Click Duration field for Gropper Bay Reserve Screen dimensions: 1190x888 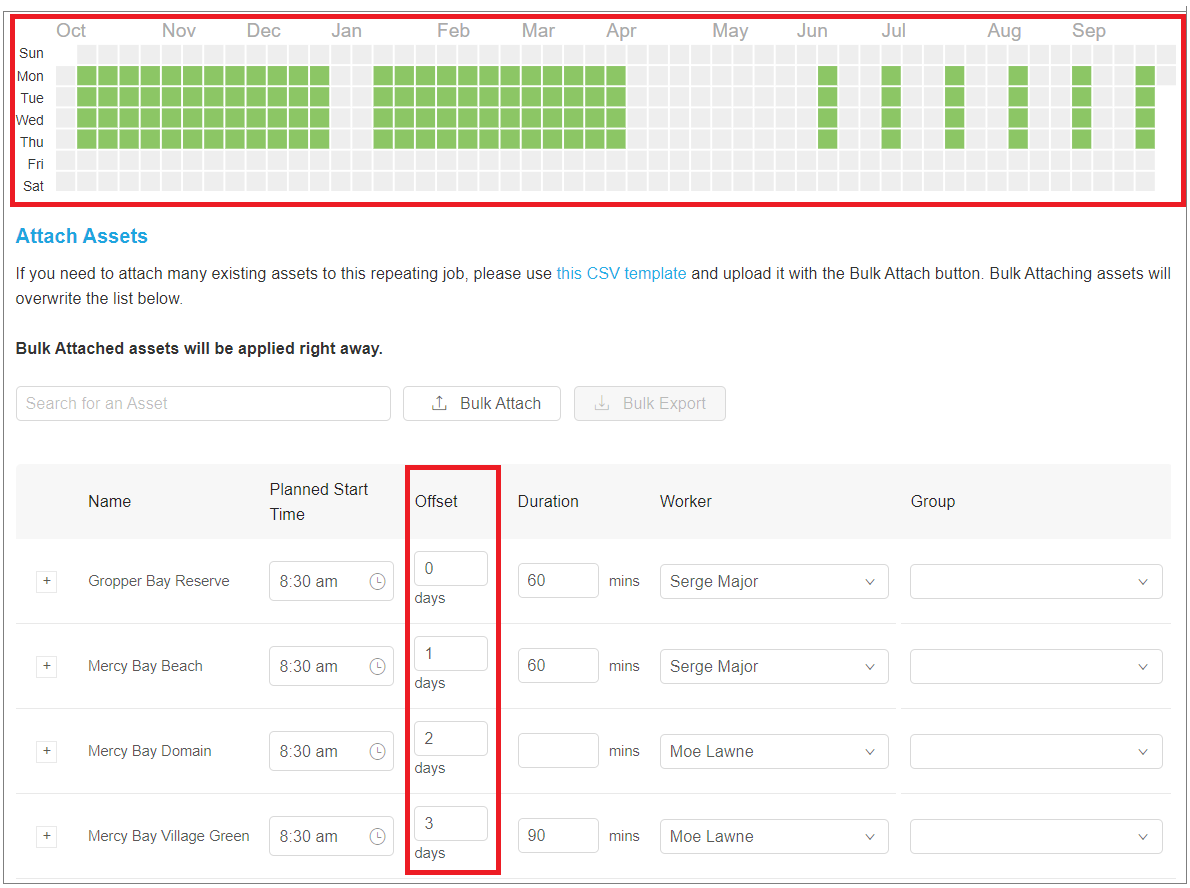click(559, 581)
